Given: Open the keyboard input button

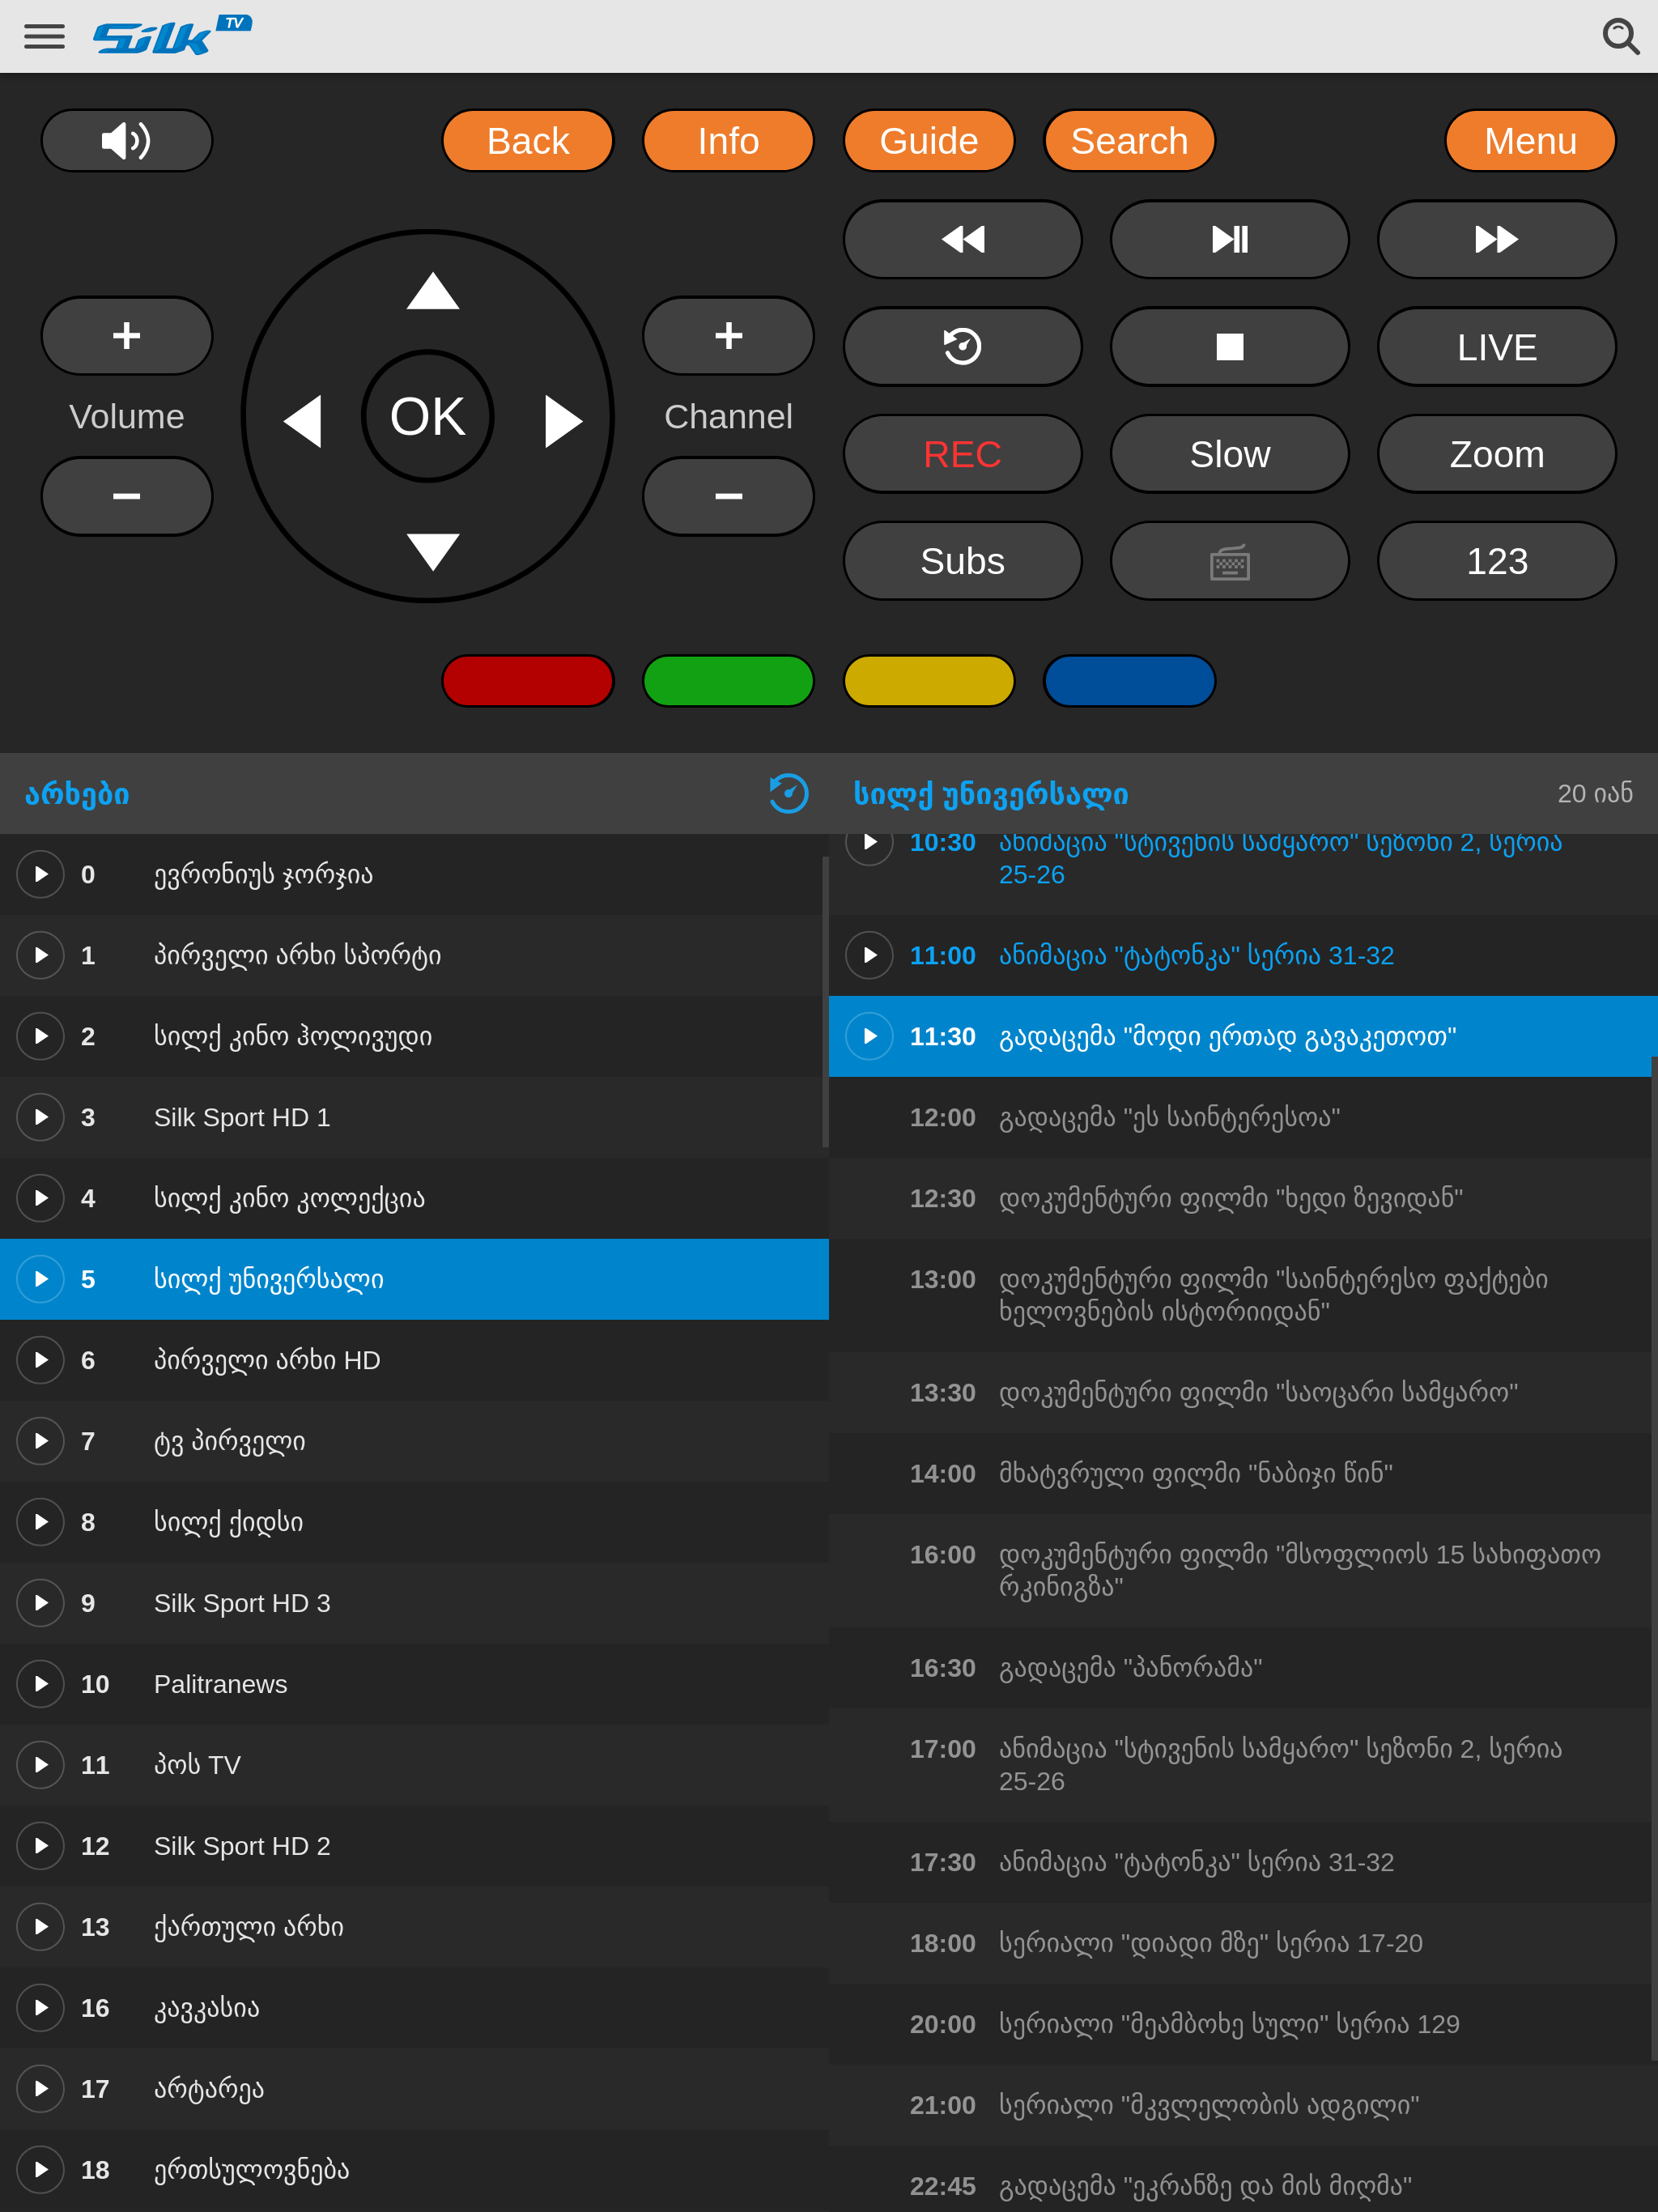Looking at the screenshot, I should 1229,560.
